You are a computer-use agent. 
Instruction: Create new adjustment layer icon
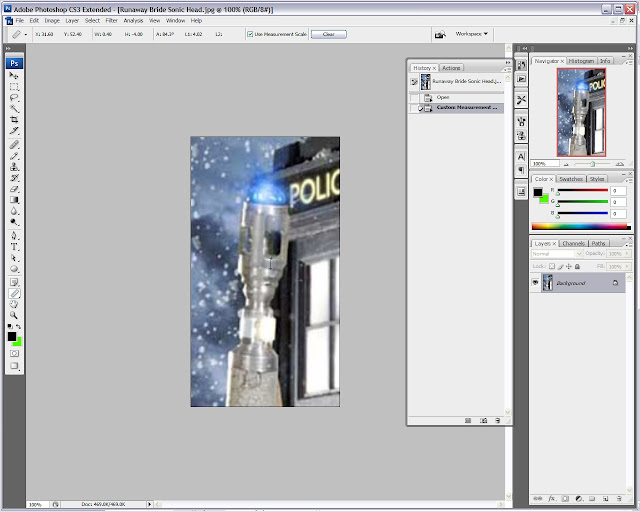click(579, 499)
